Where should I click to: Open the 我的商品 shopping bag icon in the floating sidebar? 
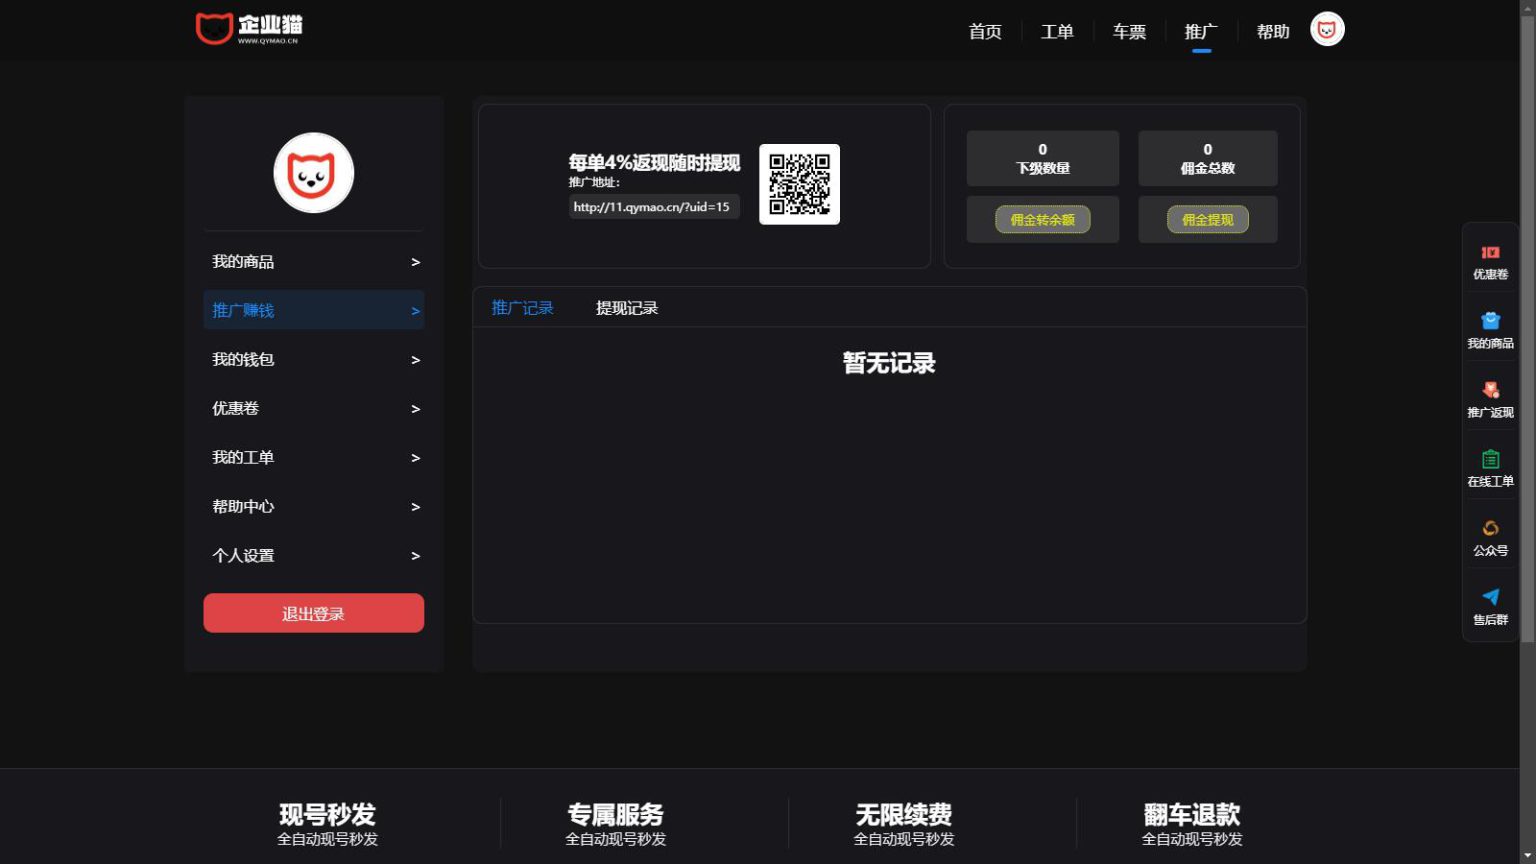pos(1490,321)
